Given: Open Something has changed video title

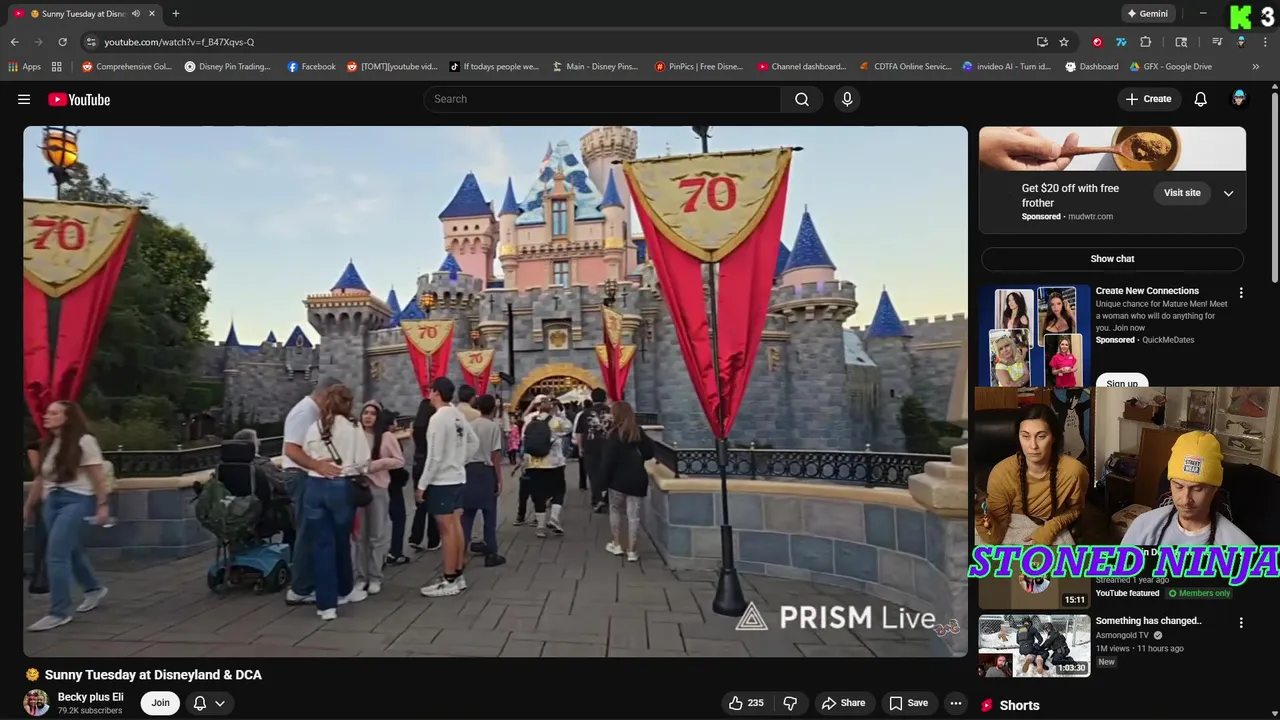Looking at the screenshot, I should [x=1148, y=621].
